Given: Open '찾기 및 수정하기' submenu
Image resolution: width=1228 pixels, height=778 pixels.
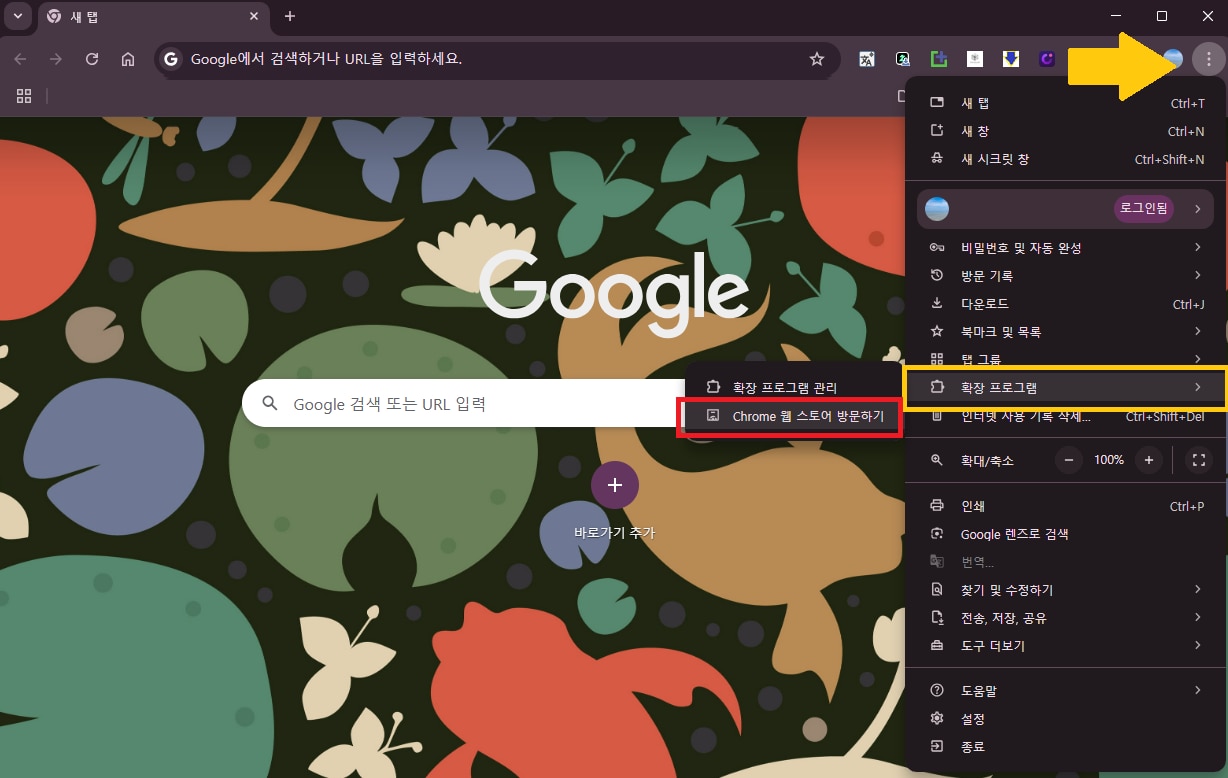Looking at the screenshot, I should point(1066,590).
